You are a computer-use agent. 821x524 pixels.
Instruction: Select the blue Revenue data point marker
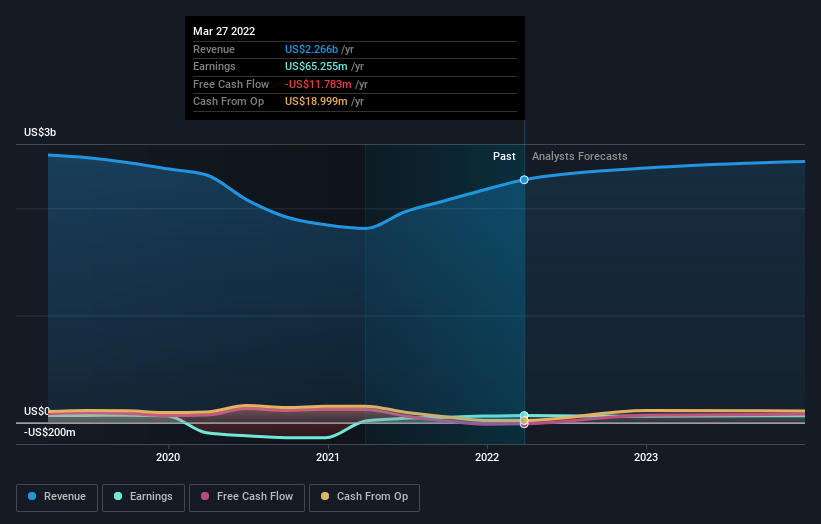(x=524, y=180)
